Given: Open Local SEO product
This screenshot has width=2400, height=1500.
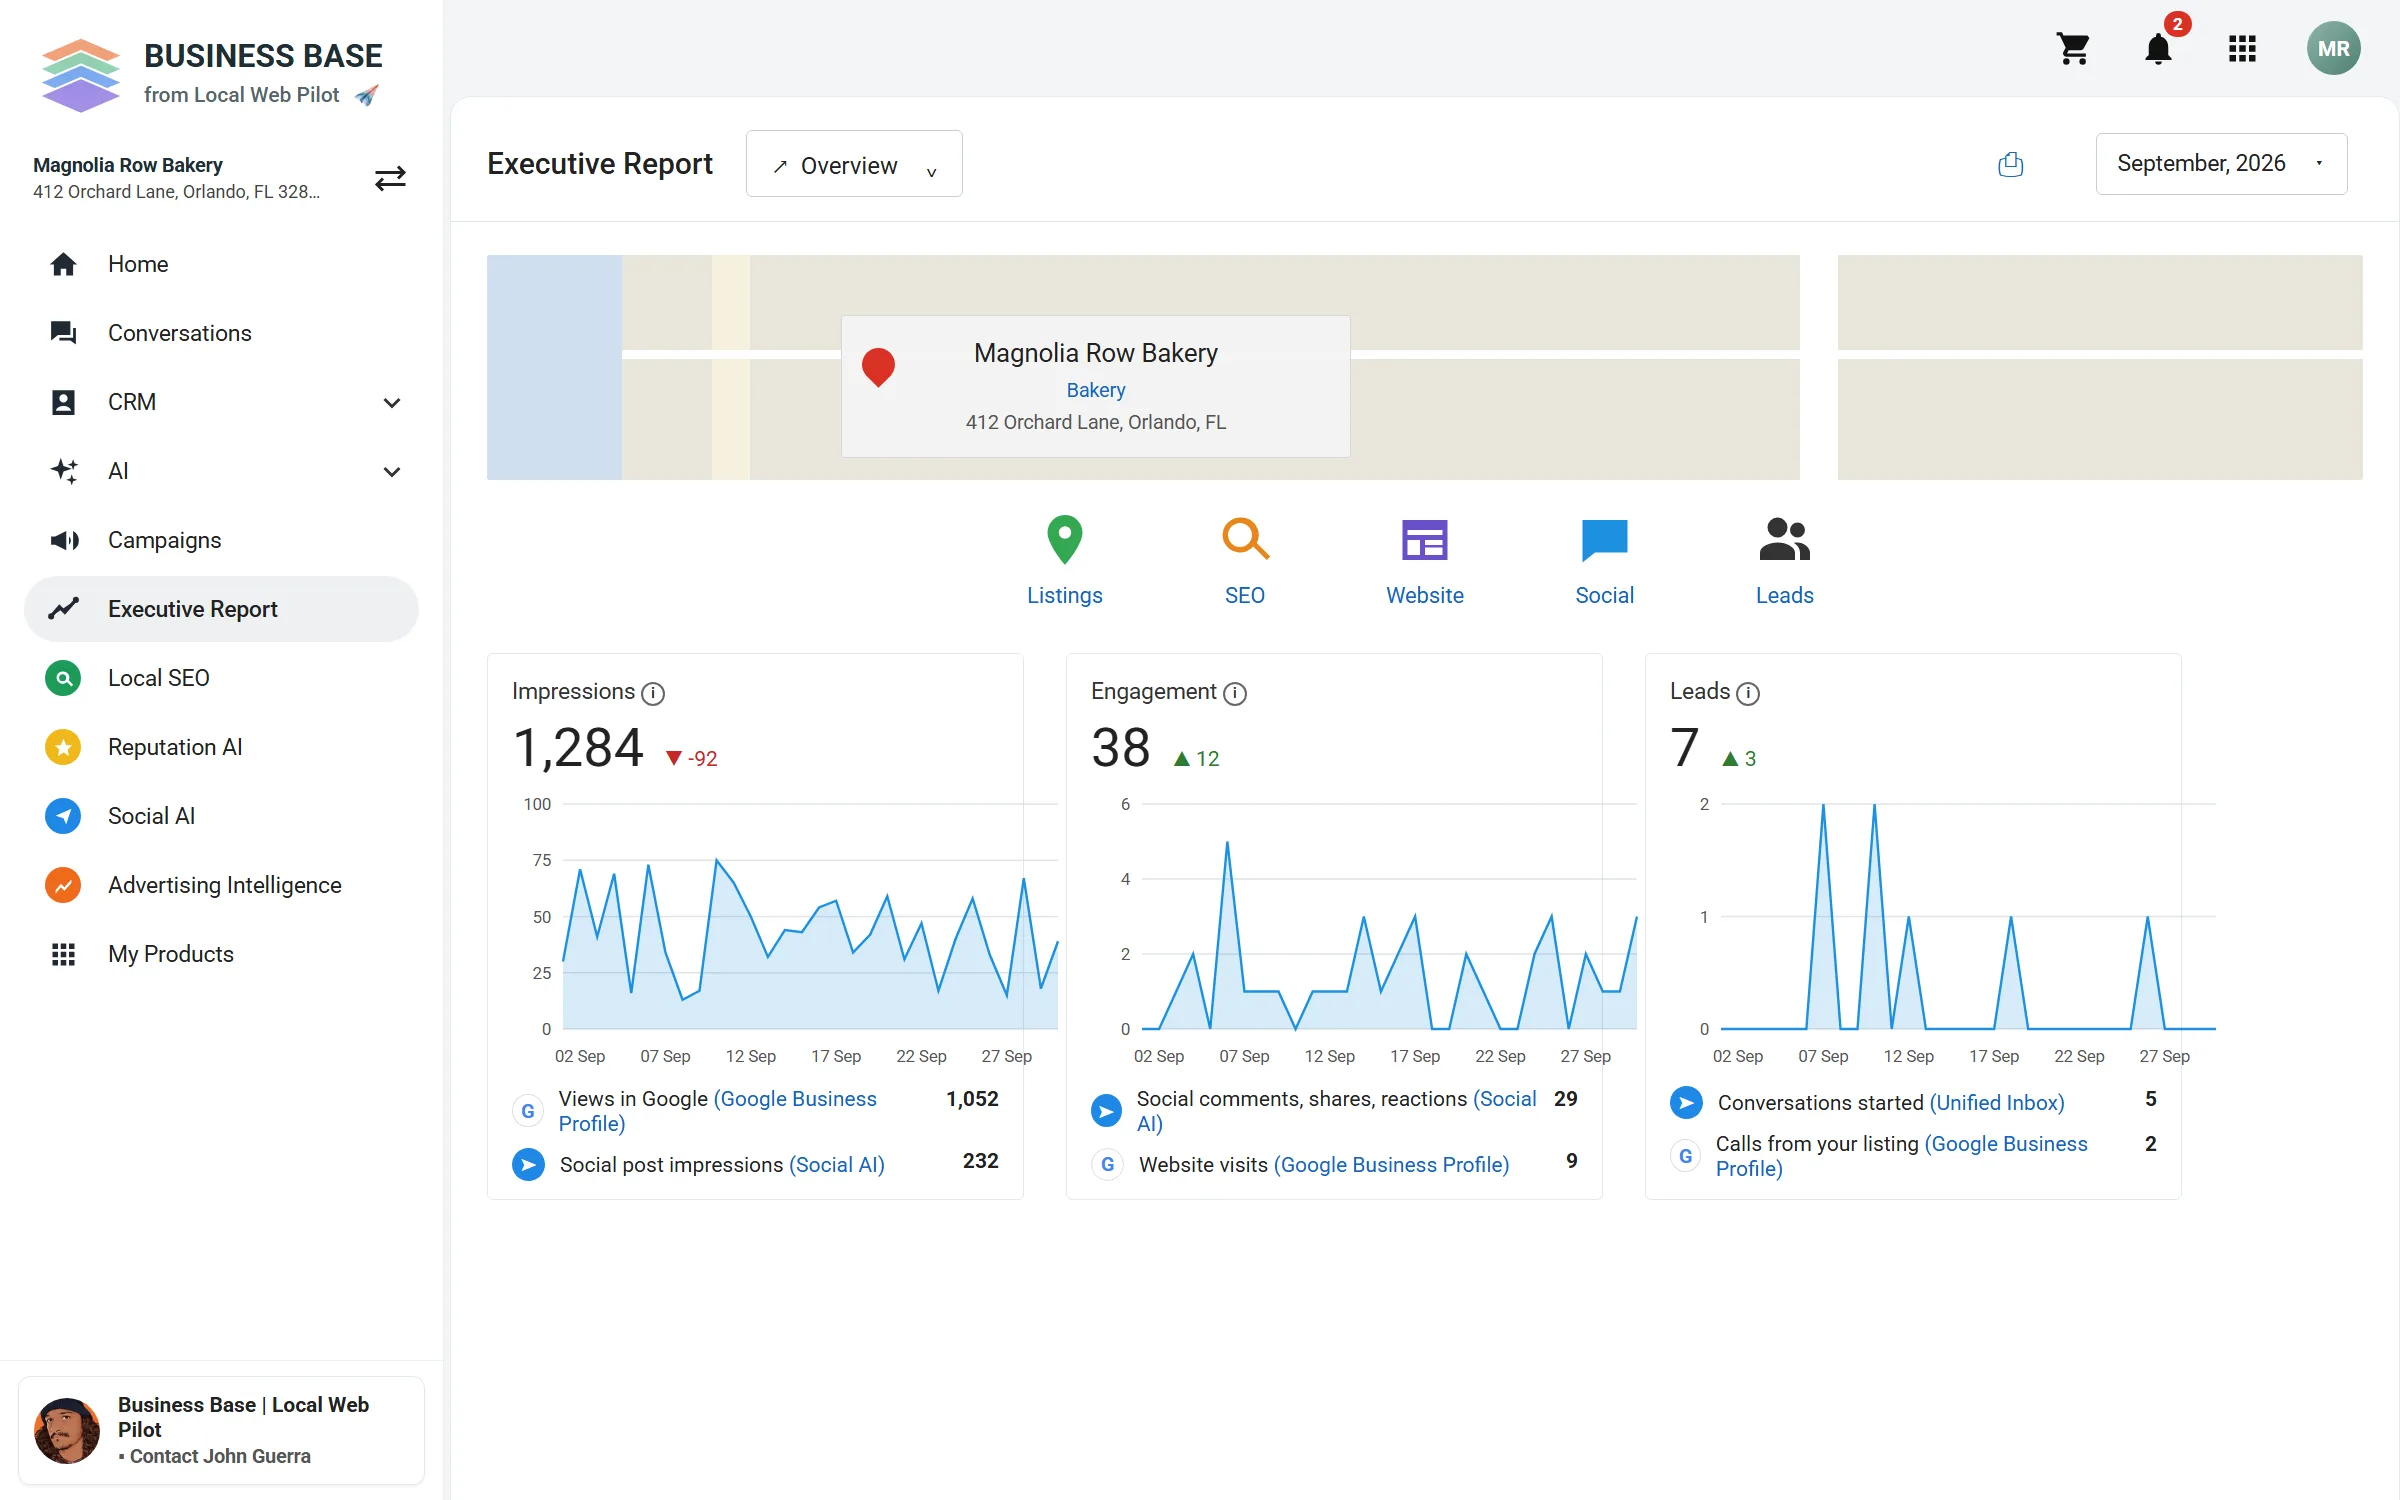Looking at the screenshot, I should point(221,678).
